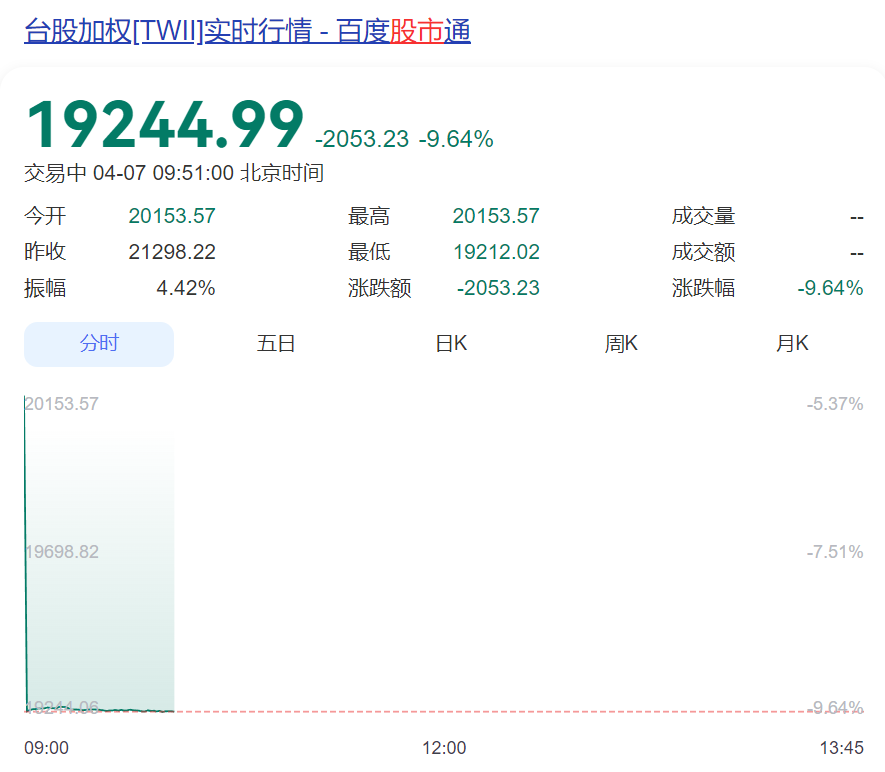Select the 昨收 value 21298.22
The height and width of the screenshot is (772, 885).
point(172,252)
